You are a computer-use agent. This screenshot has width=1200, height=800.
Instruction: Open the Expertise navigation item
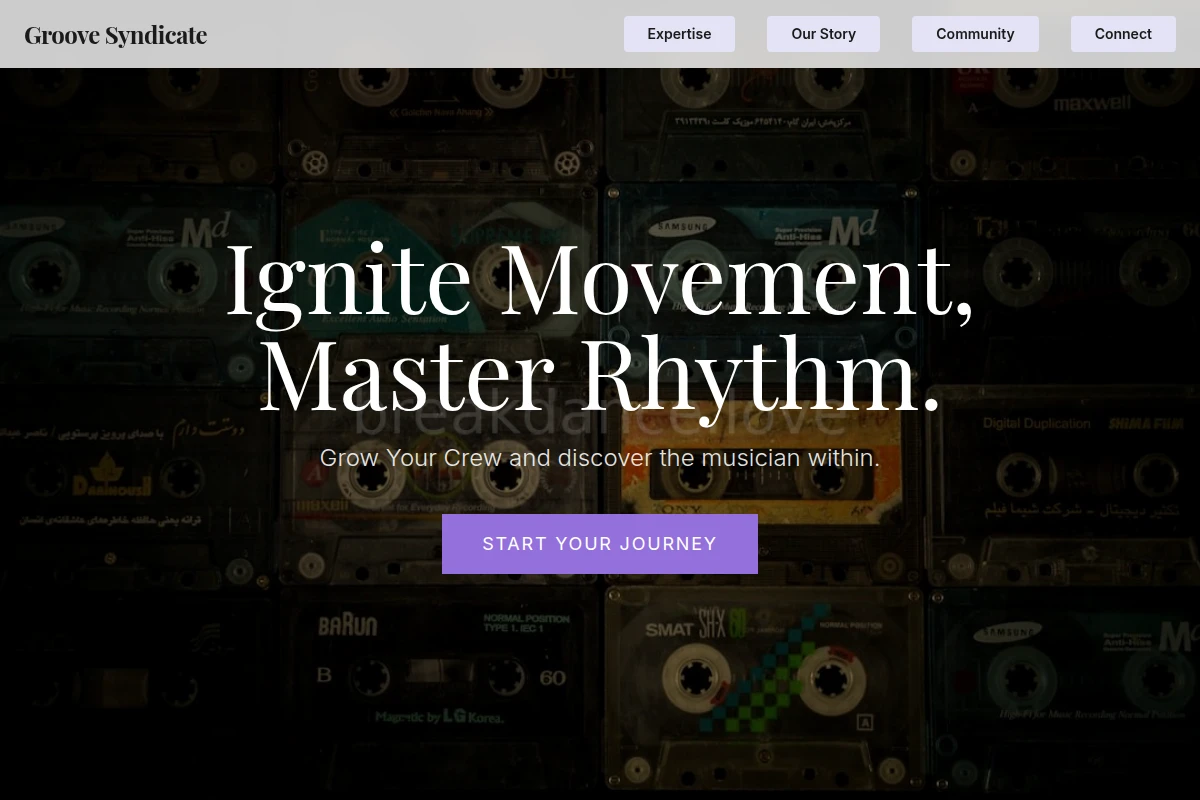(679, 34)
